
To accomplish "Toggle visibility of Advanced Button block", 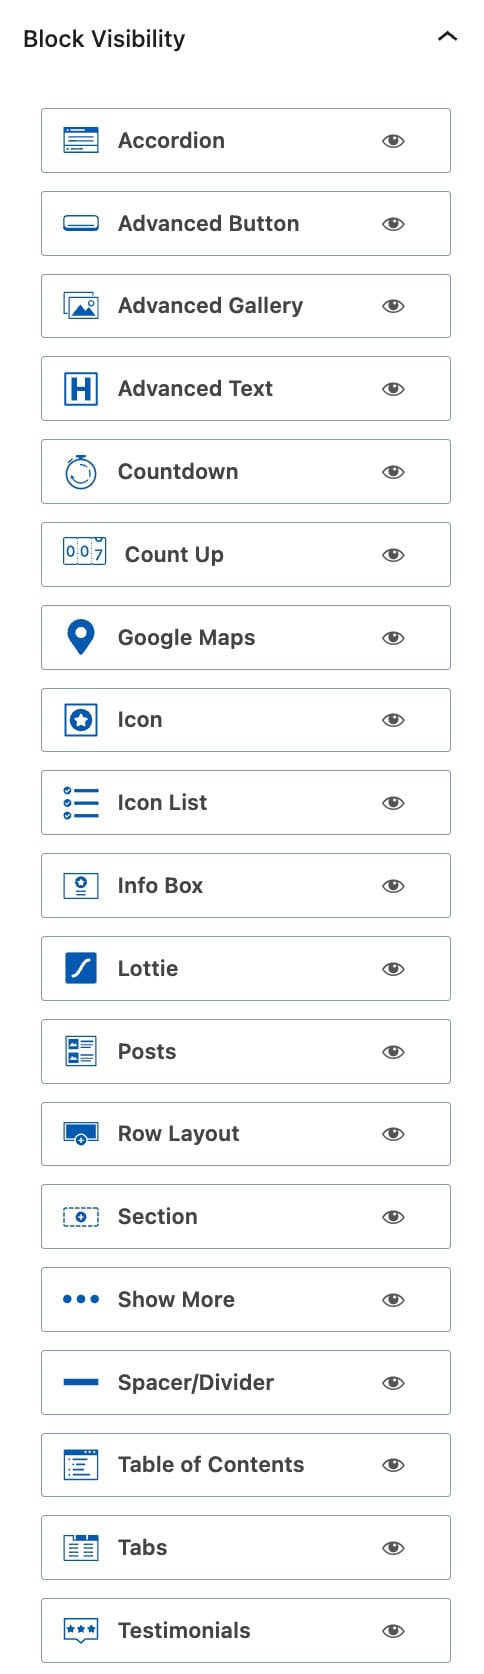I will click(394, 224).
